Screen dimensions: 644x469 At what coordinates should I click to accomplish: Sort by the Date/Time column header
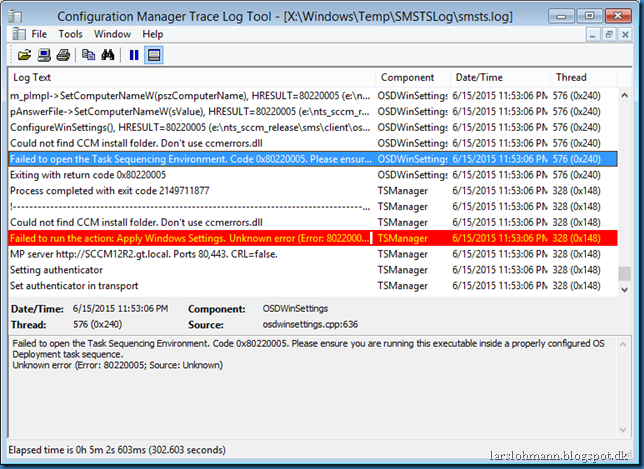click(x=501, y=78)
